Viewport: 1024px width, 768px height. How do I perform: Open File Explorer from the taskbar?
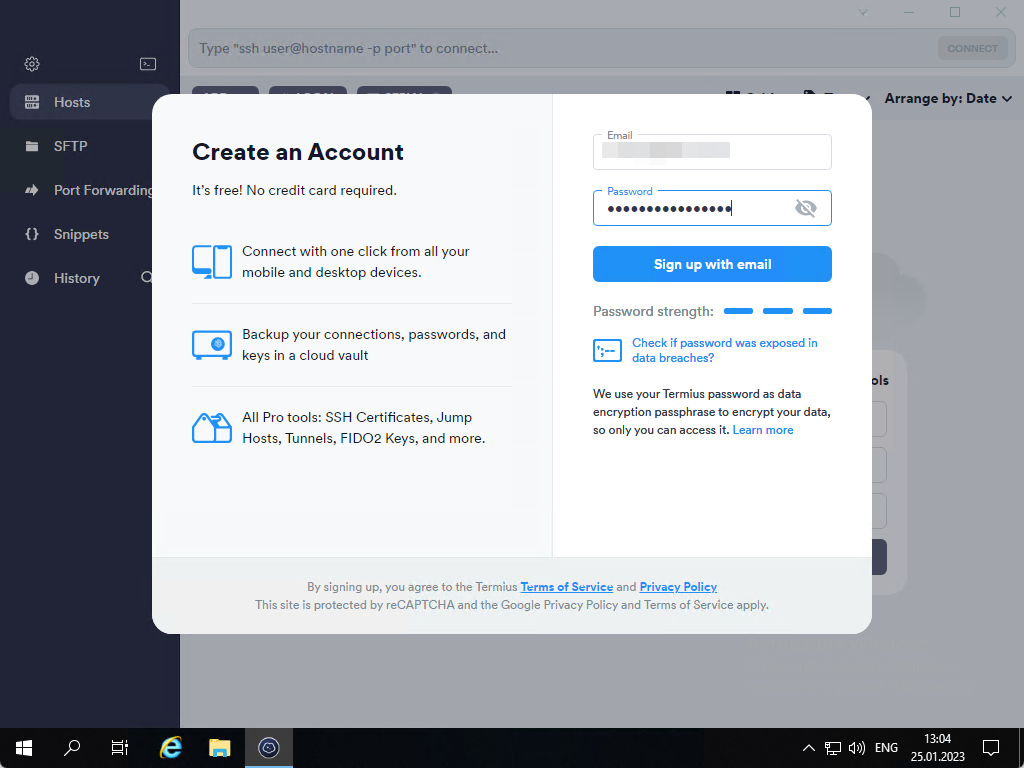tap(220, 747)
